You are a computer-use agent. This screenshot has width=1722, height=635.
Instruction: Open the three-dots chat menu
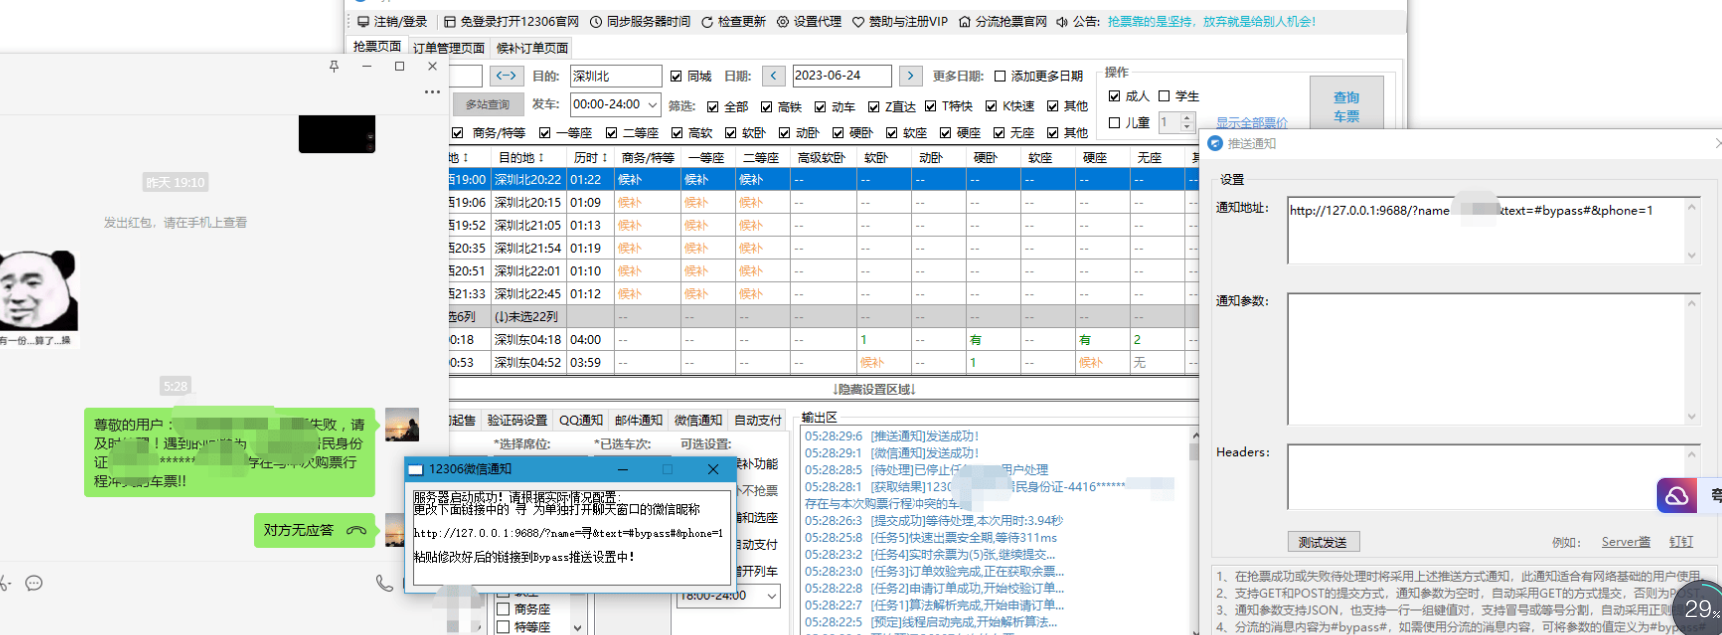pyautogui.click(x=432, y=92)
